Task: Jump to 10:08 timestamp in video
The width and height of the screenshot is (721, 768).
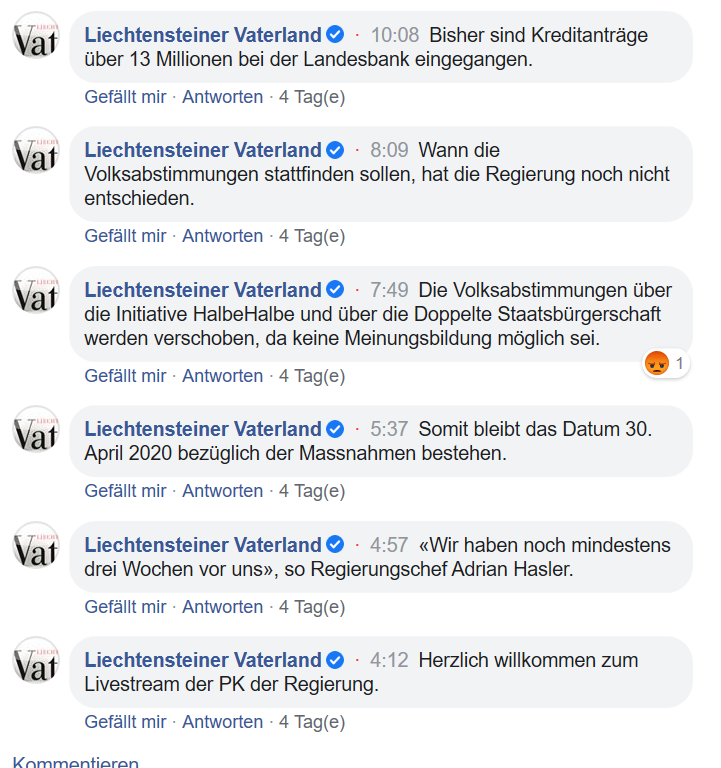Action: [x=395, y=35]
